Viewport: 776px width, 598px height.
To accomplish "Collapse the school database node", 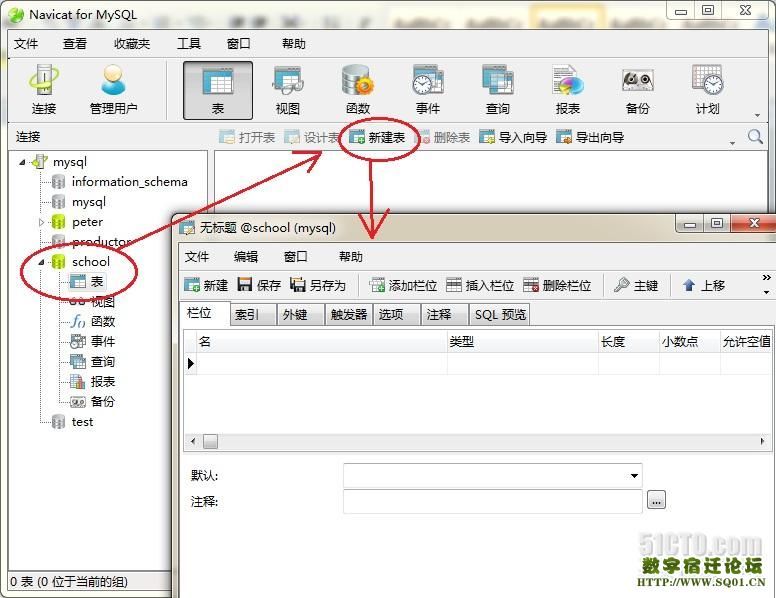I will [x=42, y=262].
